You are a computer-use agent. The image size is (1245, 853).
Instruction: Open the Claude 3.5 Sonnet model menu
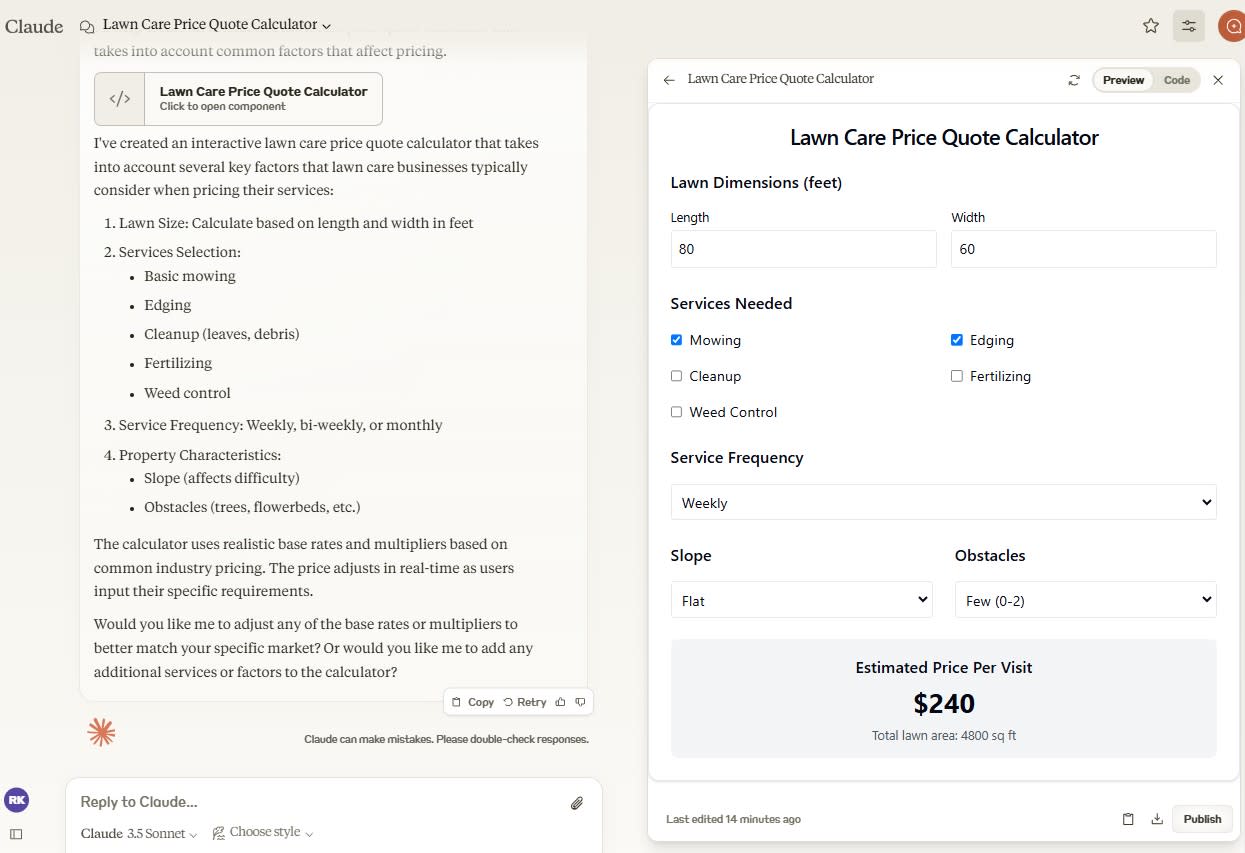point(139,833)
